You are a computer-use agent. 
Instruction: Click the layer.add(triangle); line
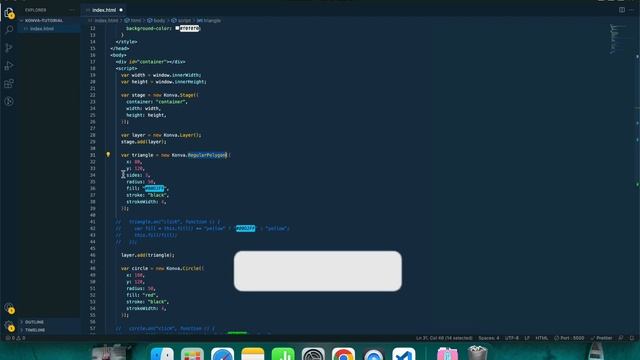click(x=148, y=255)
